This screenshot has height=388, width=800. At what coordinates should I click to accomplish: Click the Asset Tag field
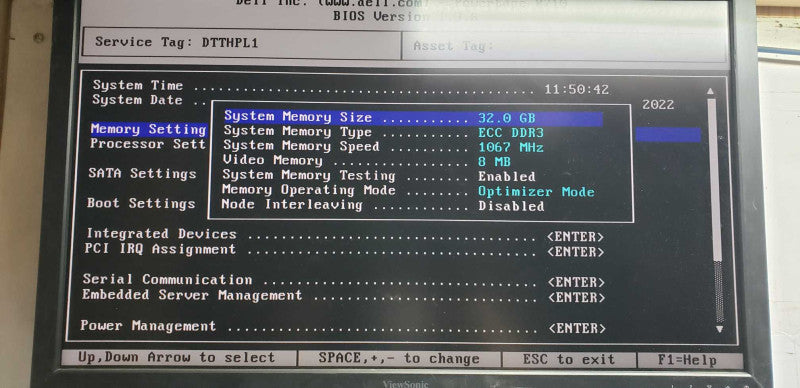pyautogui.click(x=565, y=47)
